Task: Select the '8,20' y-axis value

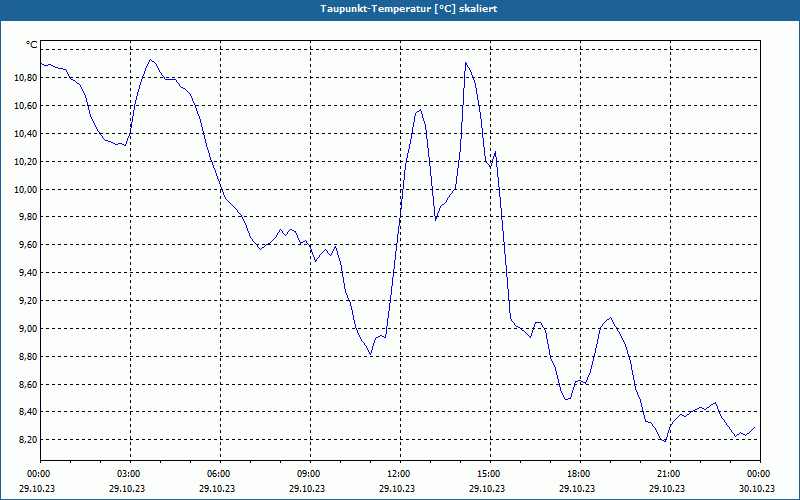Action: [x=29, y=440]
